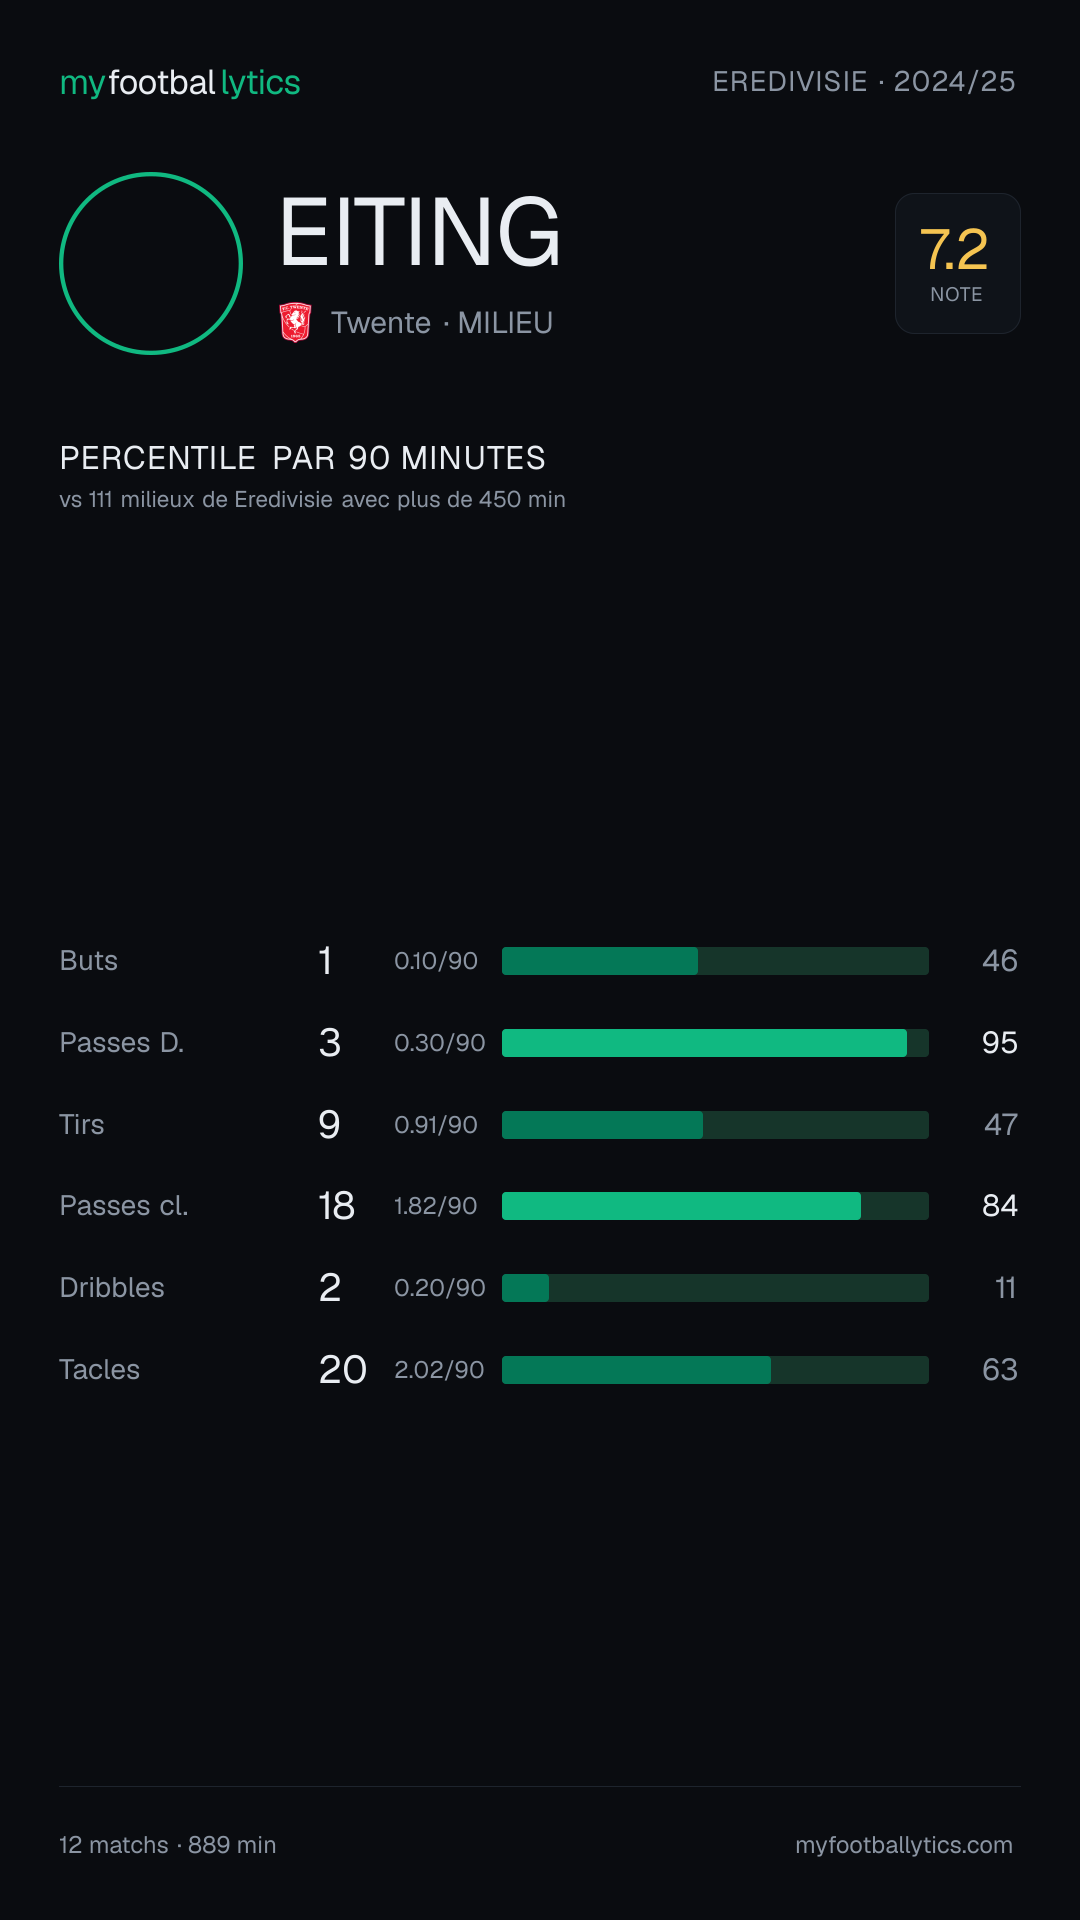Click the PERCENTILE PAR 90 MINUTES heading

(x=303, y=458)
